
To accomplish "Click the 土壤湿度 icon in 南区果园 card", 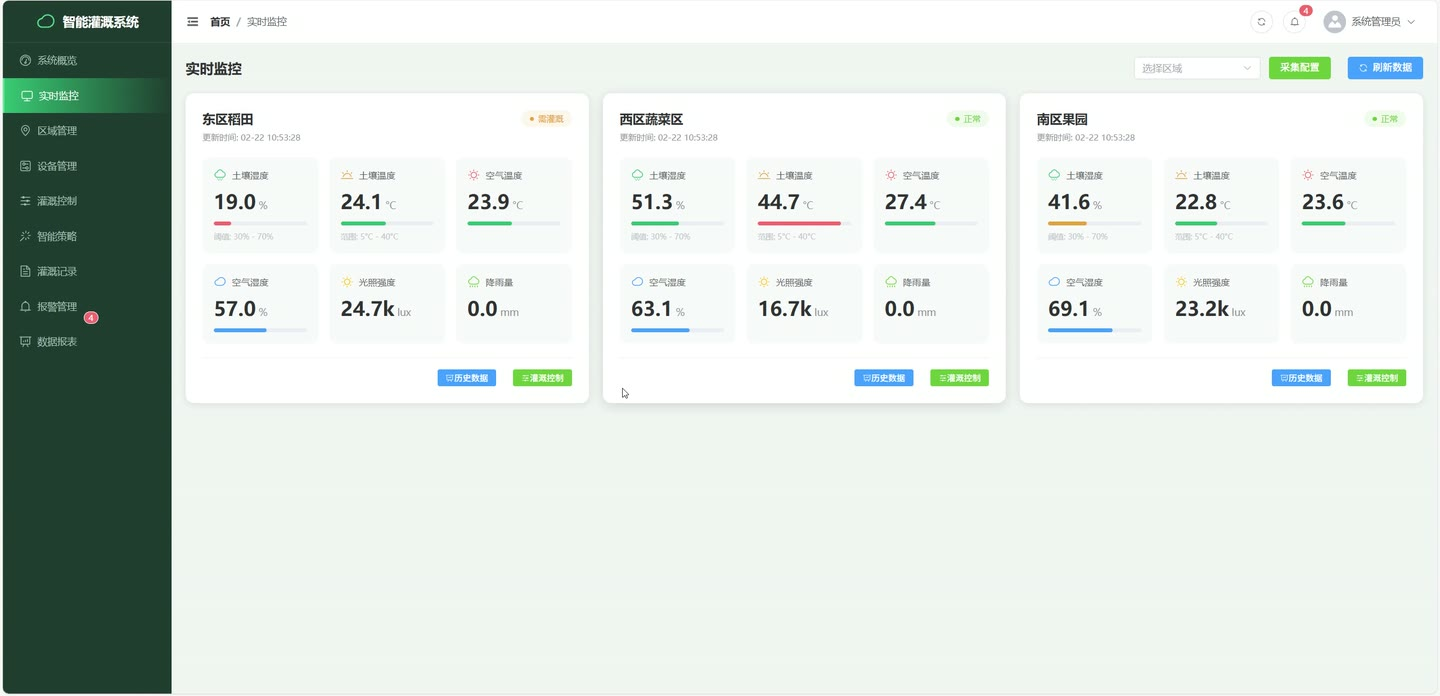I will click(1054, 175).
